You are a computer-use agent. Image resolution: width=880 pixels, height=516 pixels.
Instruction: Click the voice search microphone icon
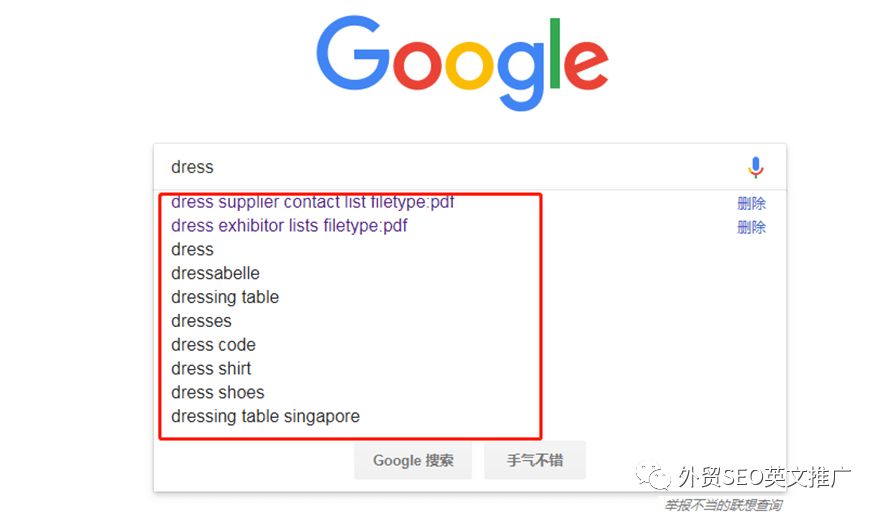click(755, 167)
